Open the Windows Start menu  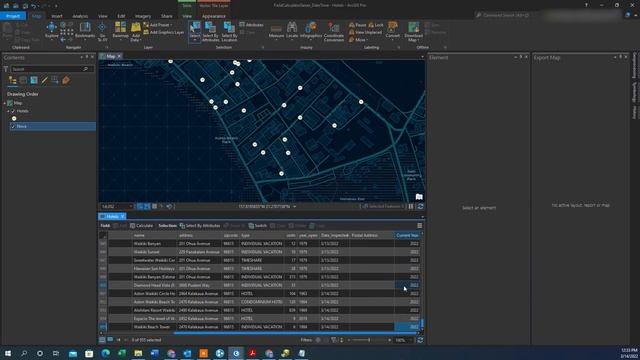pyautogui.click(x=8, y=353)
